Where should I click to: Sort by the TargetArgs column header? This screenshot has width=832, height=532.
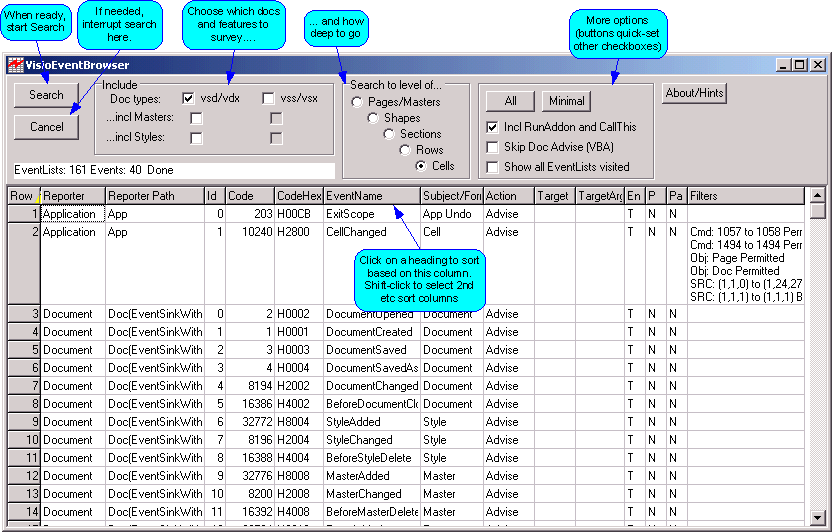pos(600,196)
